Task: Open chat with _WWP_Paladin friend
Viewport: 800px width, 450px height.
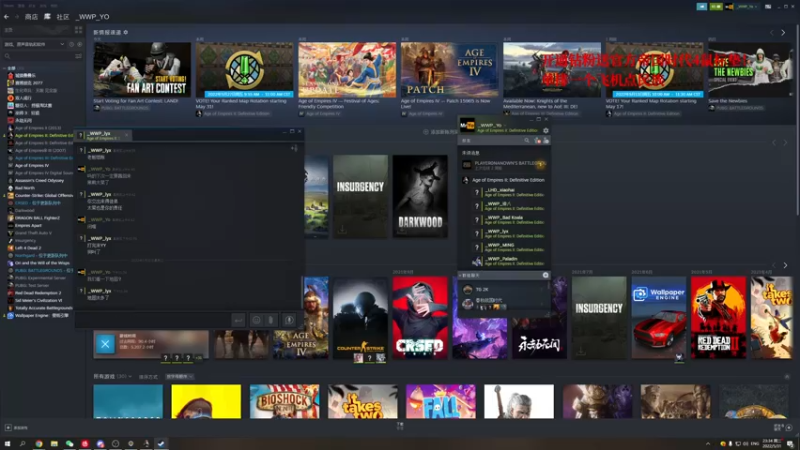Action: click(510, 261)
